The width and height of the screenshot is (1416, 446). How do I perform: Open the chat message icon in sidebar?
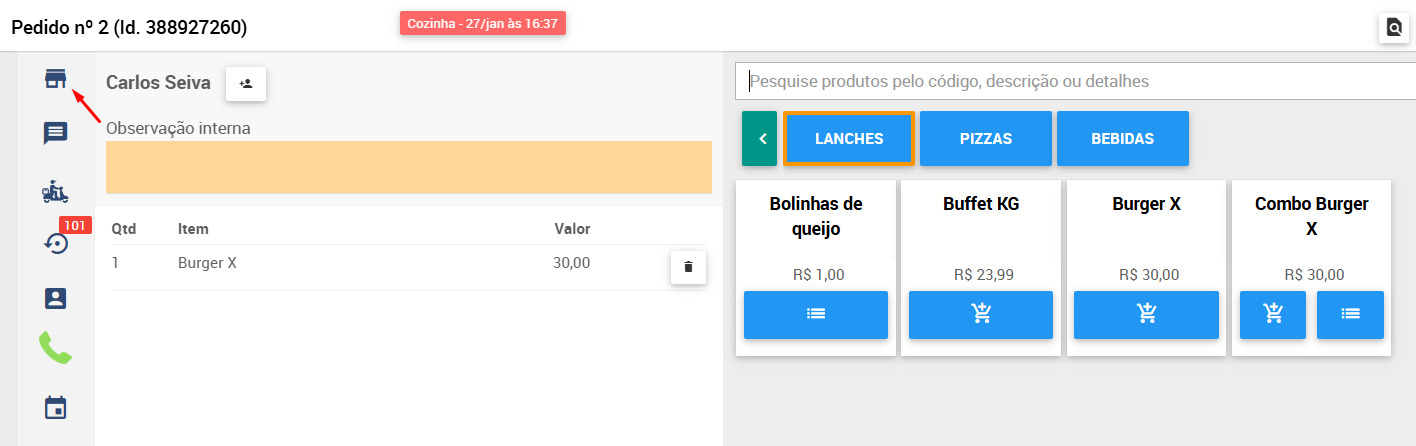56,133
